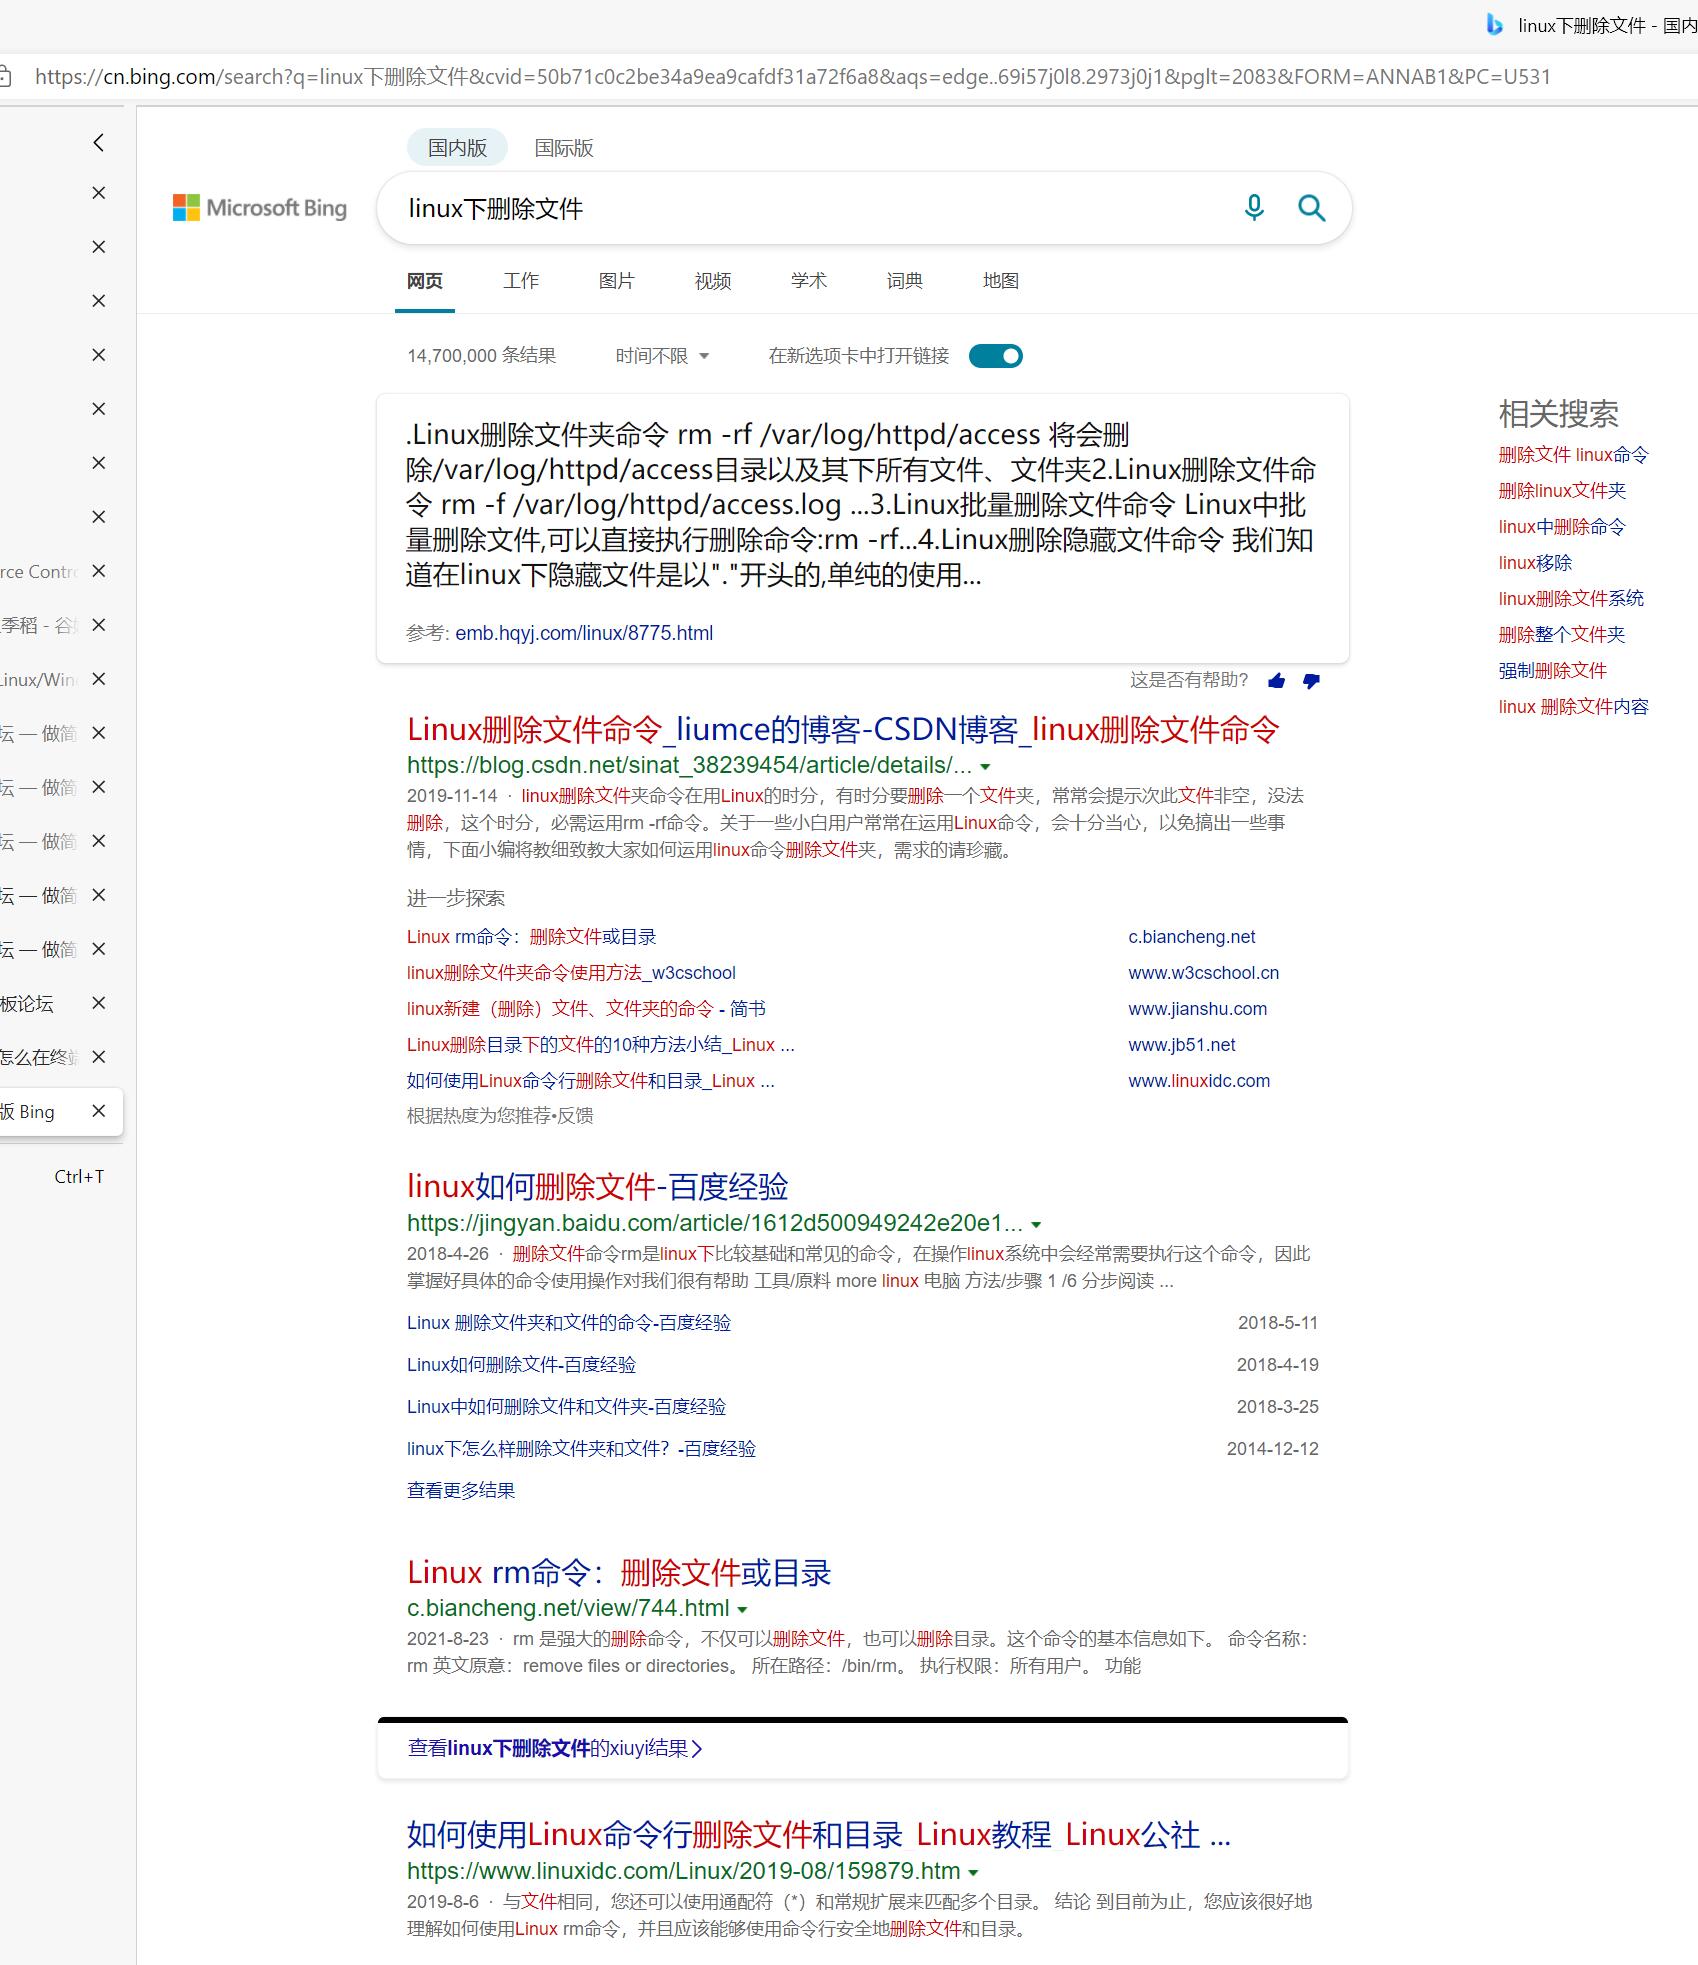Close the tab labeled 'rce Contr'

(98, 571)
